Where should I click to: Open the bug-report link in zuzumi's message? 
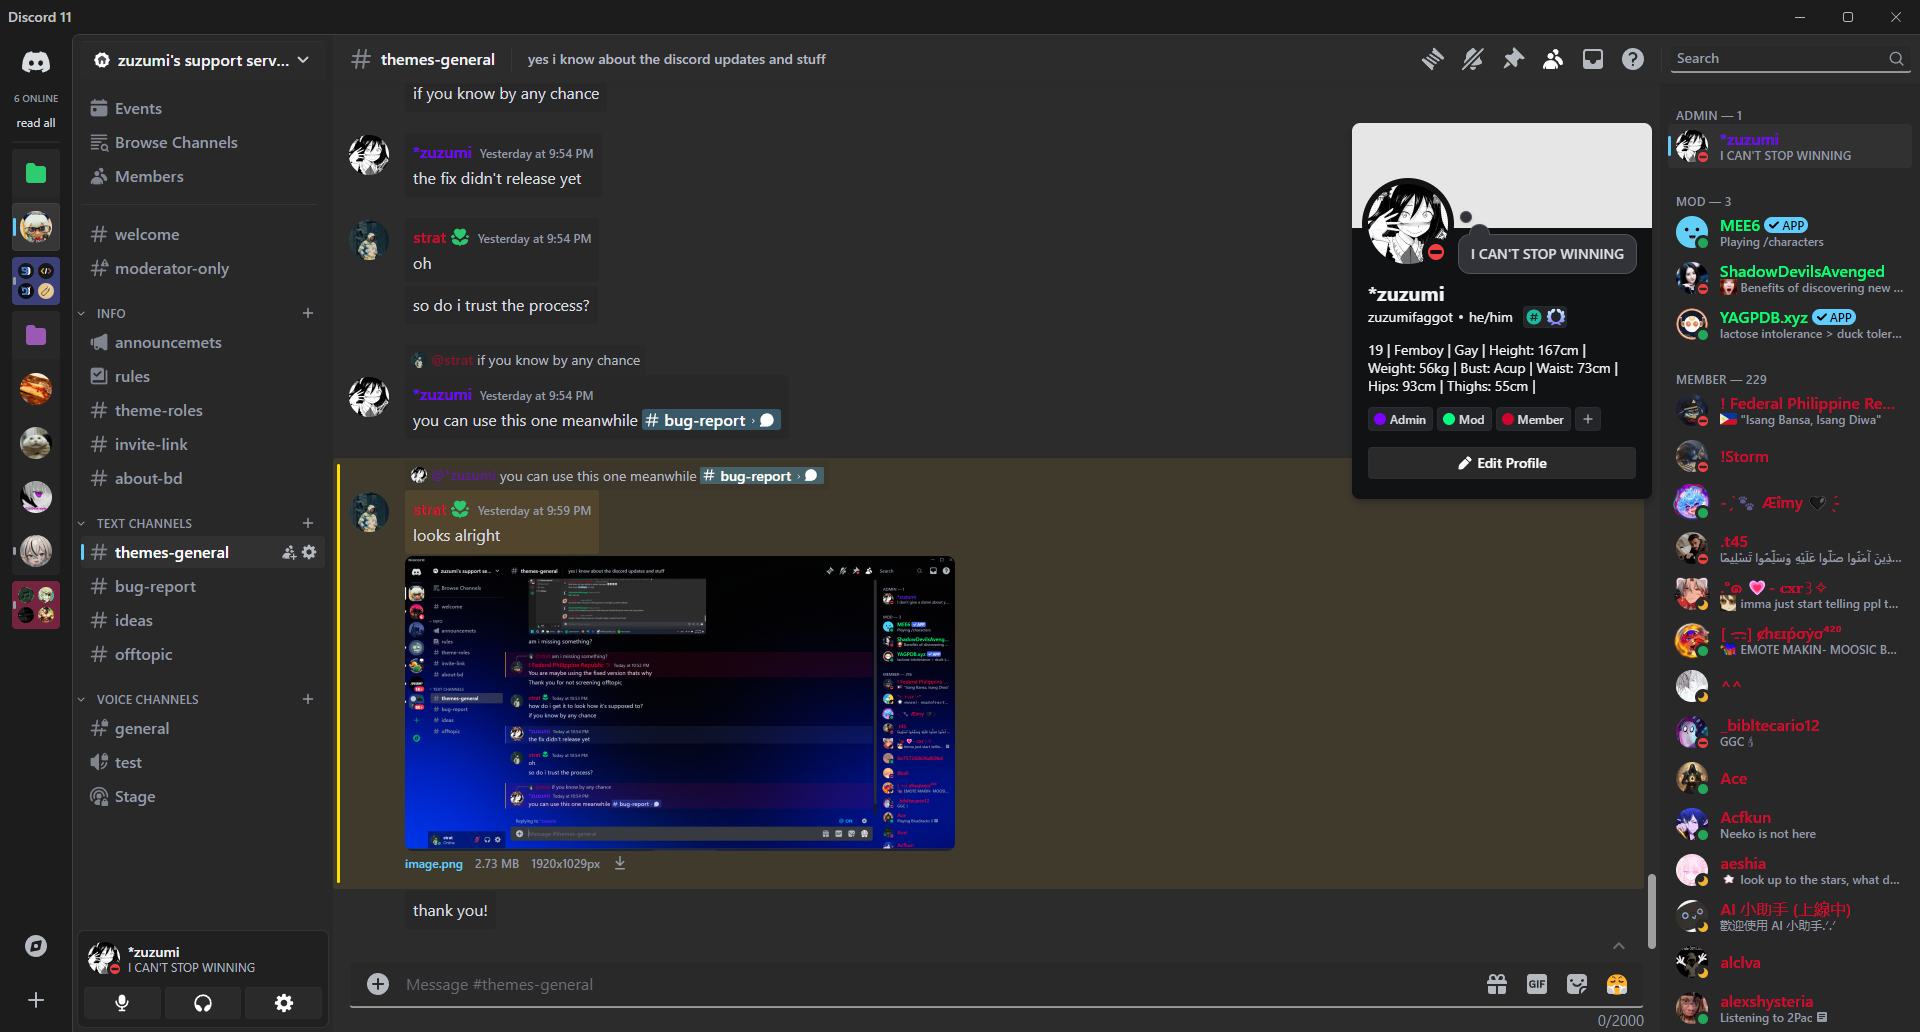tap(710, 420)
